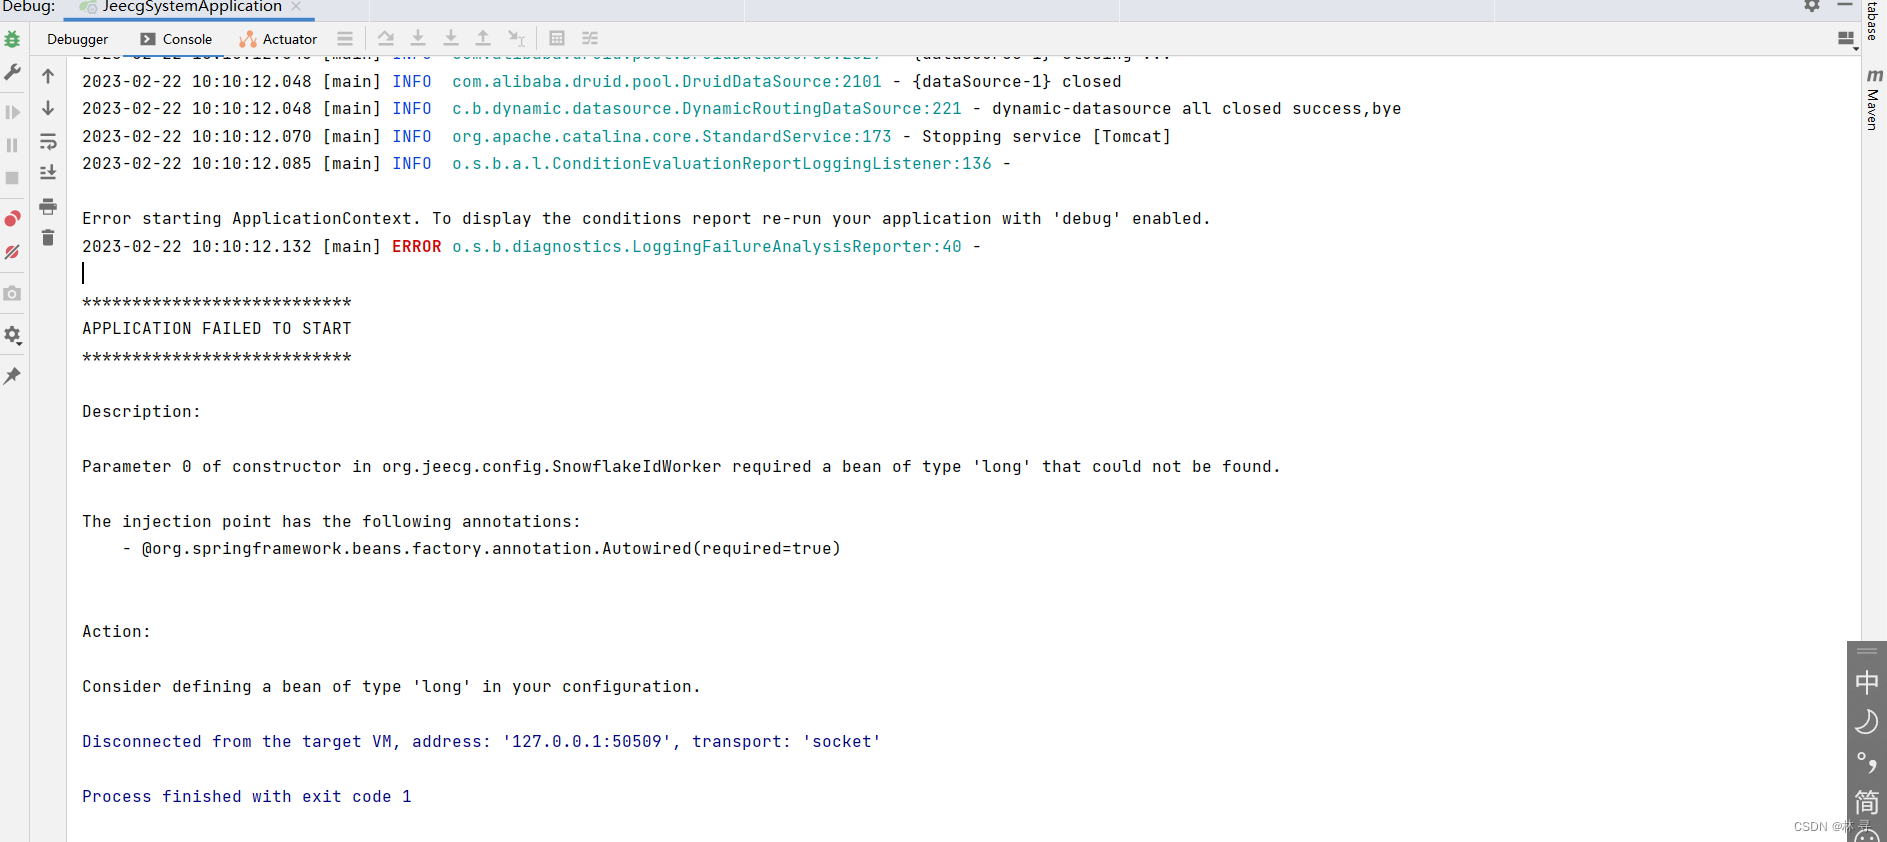This screenshot has width=1887, height=842.
Task: Click 'Consider defining a bean' line
Action: 391,687
